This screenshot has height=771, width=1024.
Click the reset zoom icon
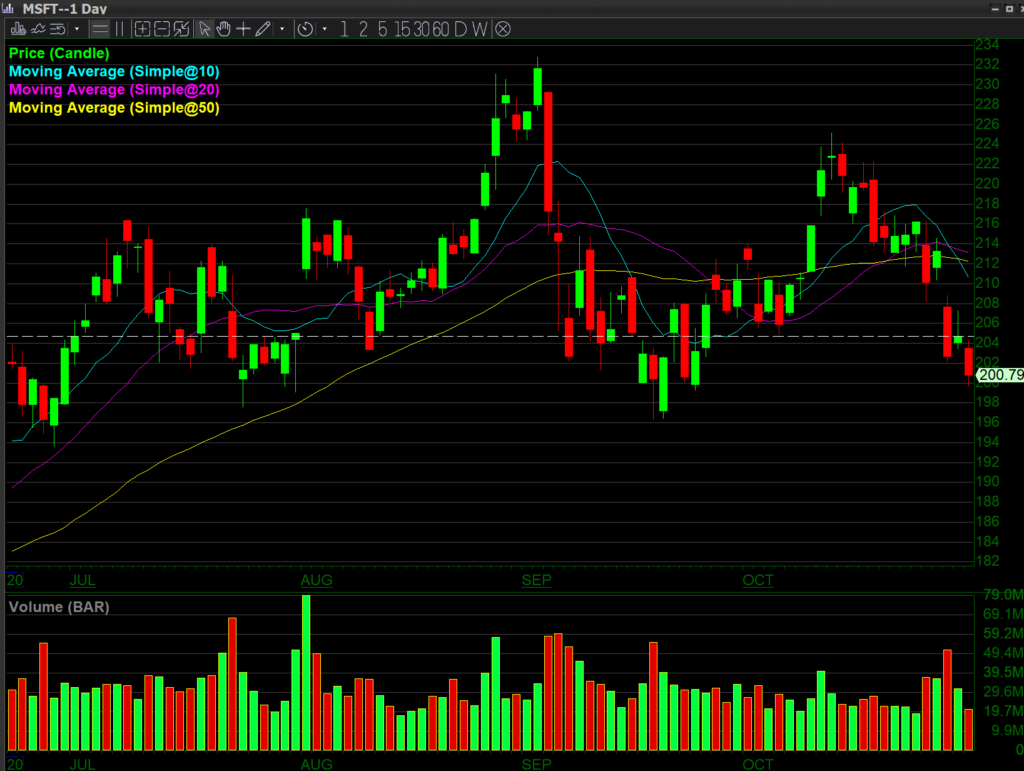tap(181, 29)
